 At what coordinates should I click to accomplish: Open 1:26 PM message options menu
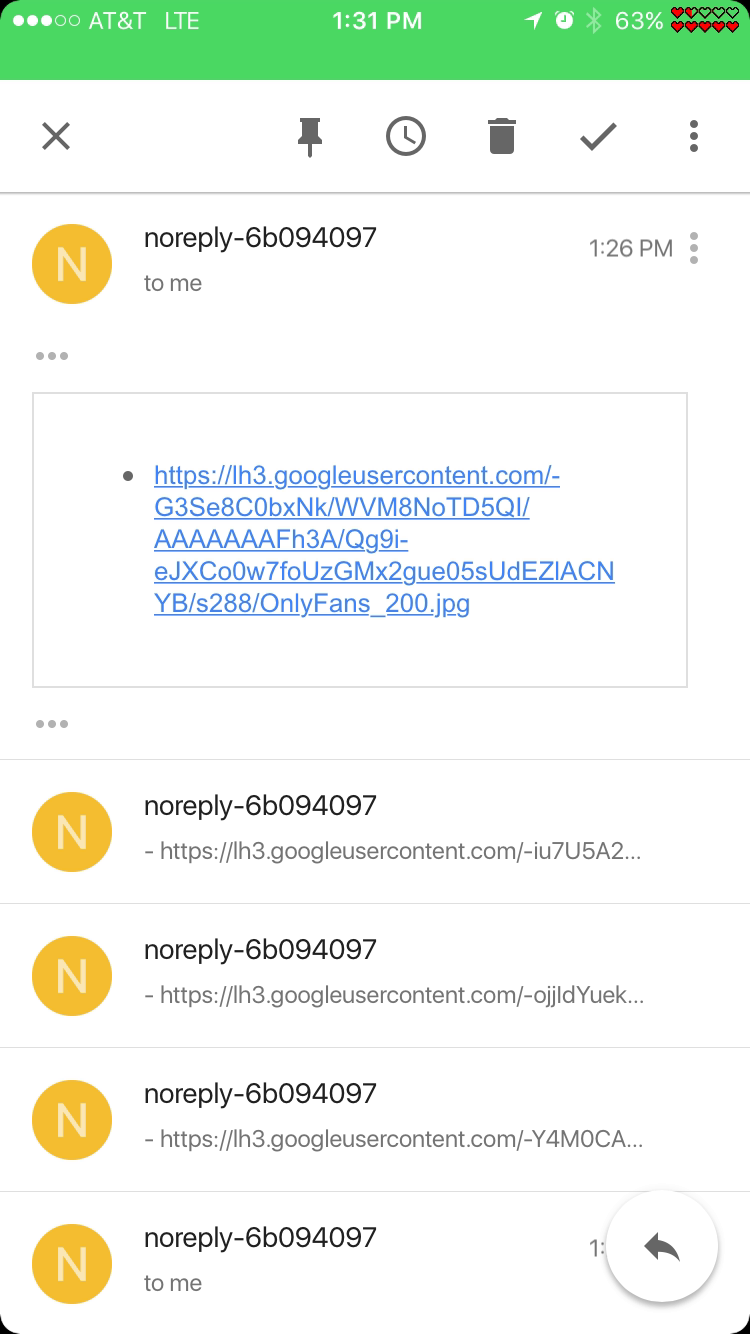point(694,248)
